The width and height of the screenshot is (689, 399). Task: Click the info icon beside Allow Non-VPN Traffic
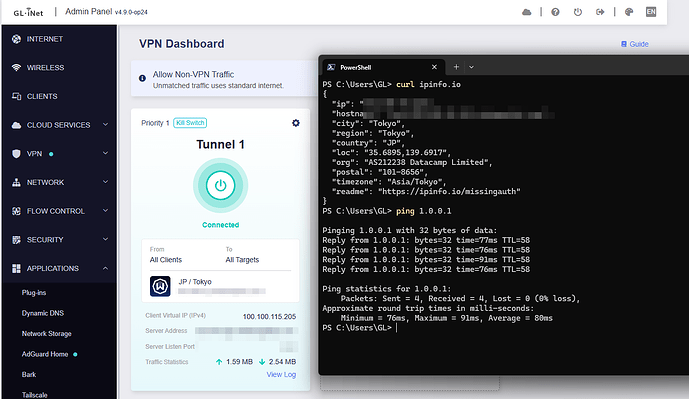pos(142,78)
